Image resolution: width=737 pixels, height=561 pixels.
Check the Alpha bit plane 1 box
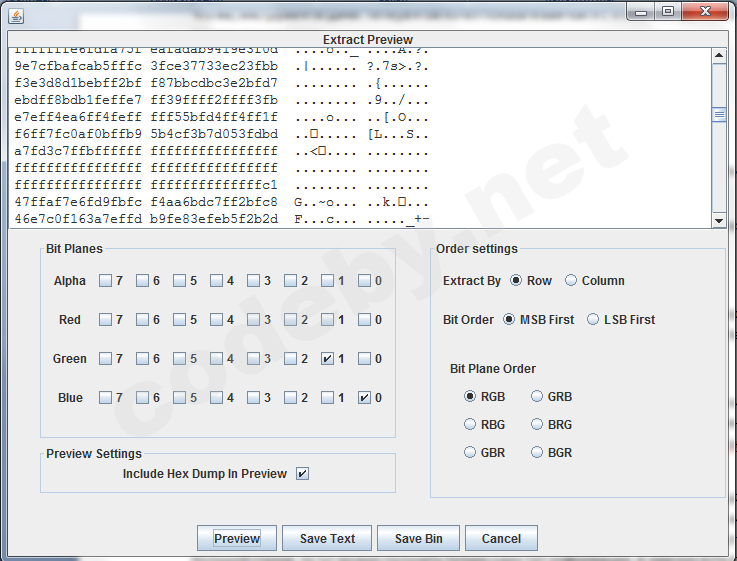point(327,281)
